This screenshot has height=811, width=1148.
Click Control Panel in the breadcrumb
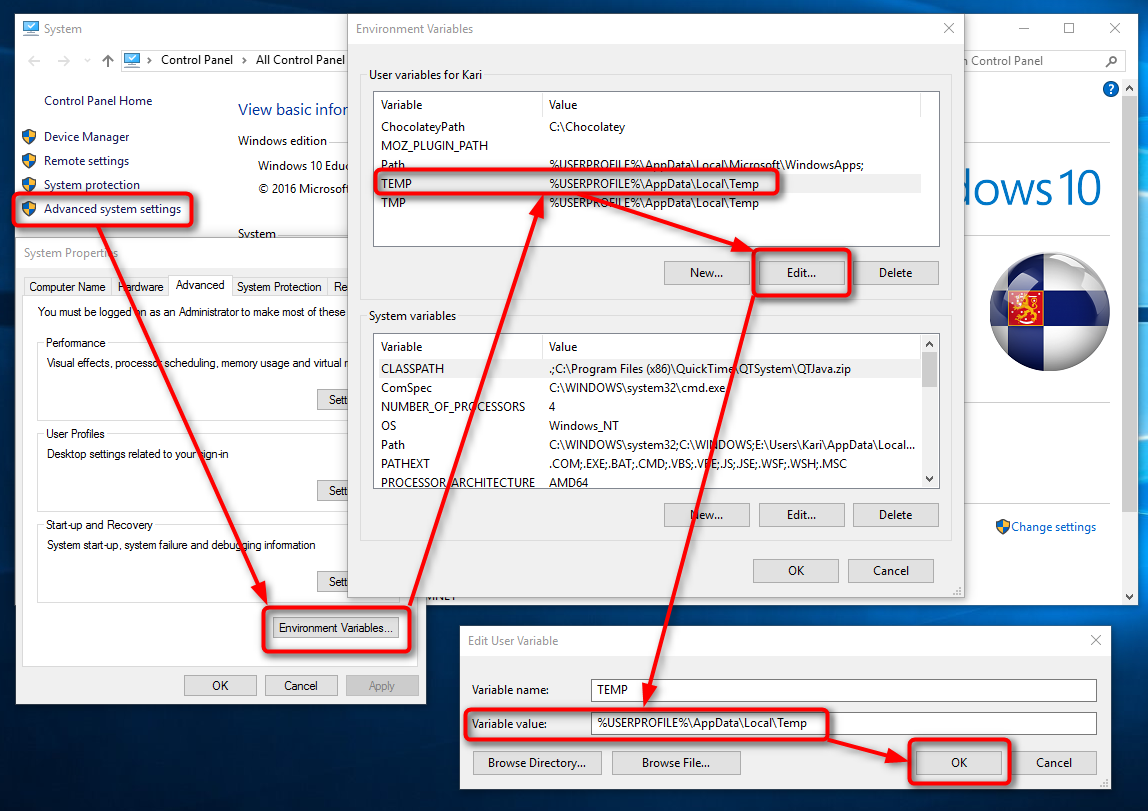[196, 60]
